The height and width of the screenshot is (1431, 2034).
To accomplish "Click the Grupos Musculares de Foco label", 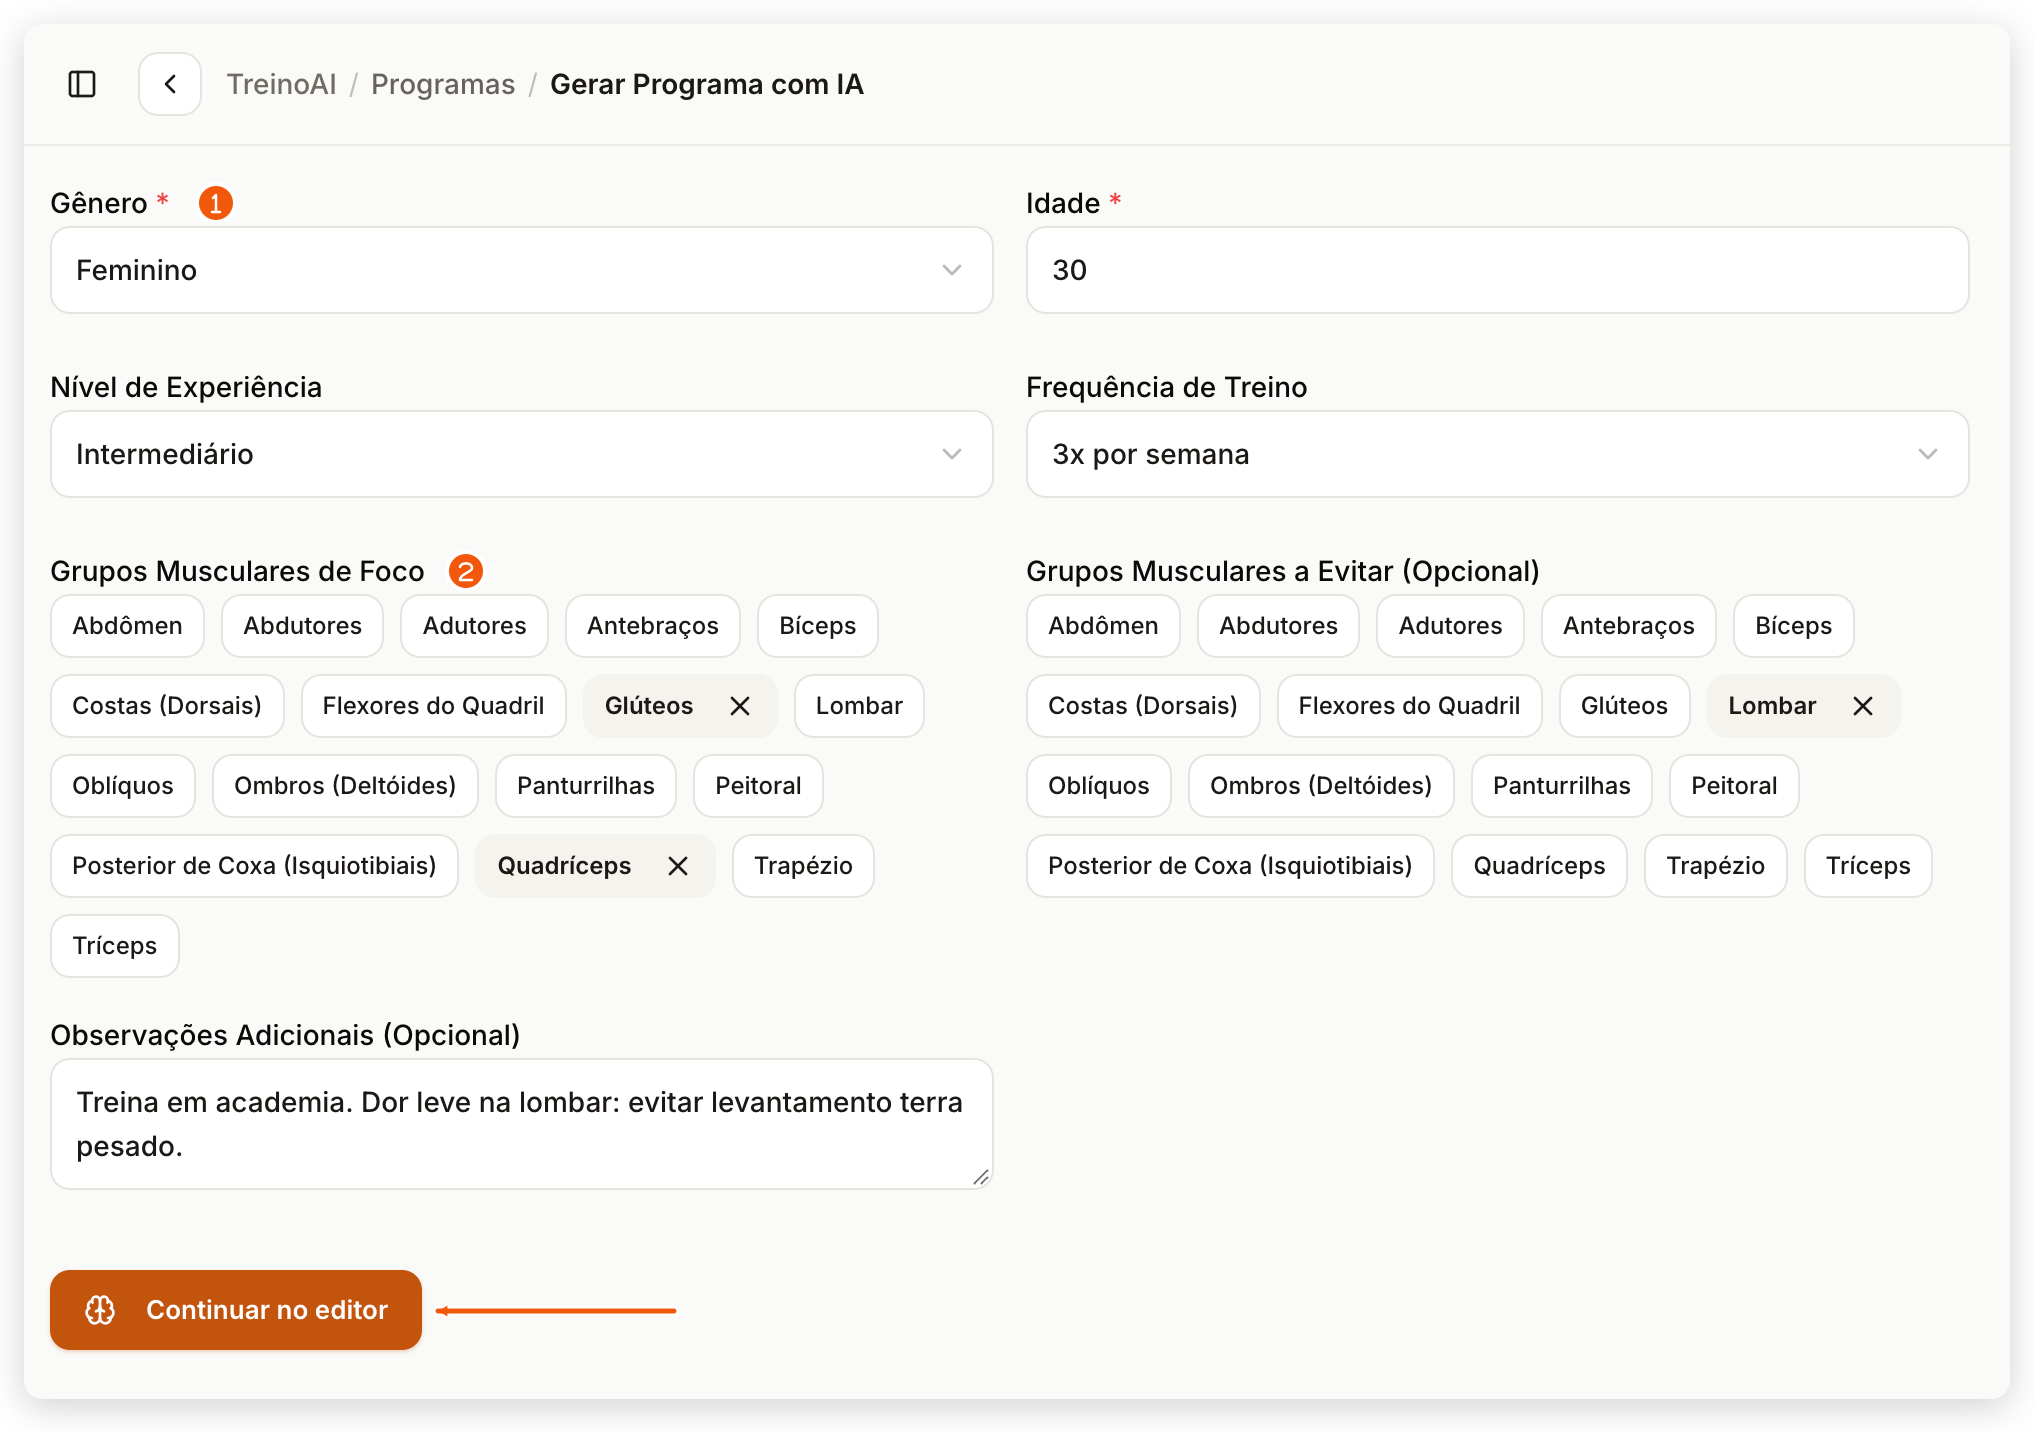I will (237, 571).
